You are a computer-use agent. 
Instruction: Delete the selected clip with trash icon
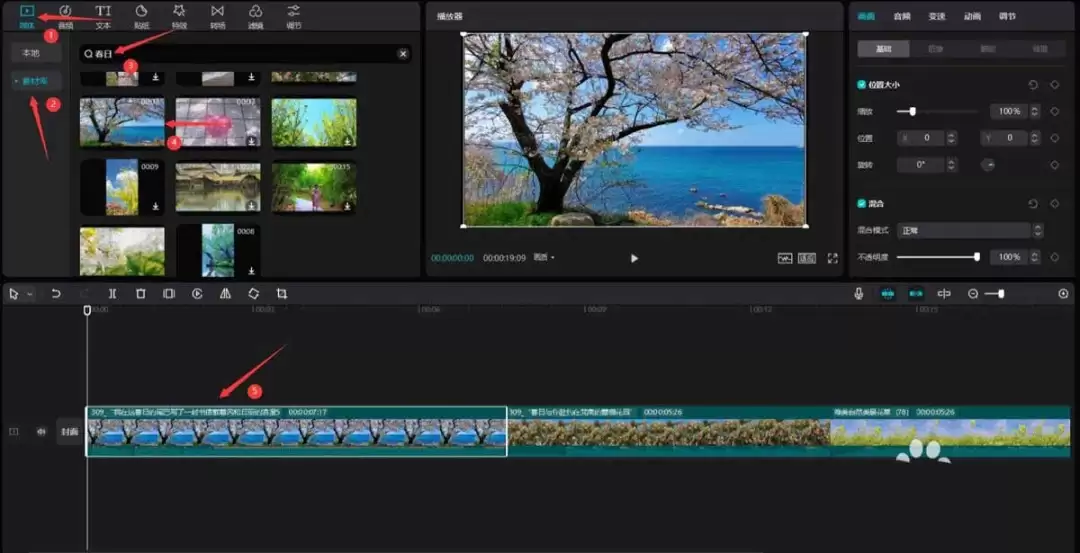click(141, 294)
